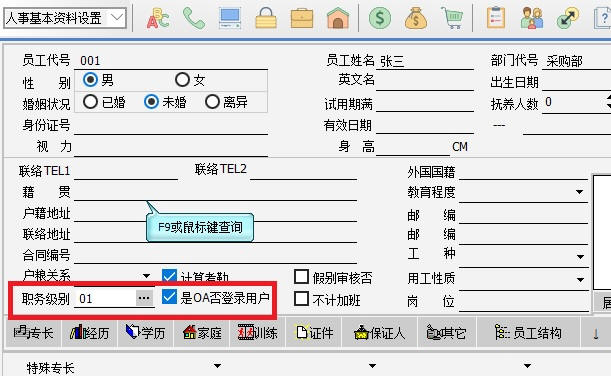Click the briefcase toolbar icon
This screenshot has height=376, width=611.
(x=302, y=18)
